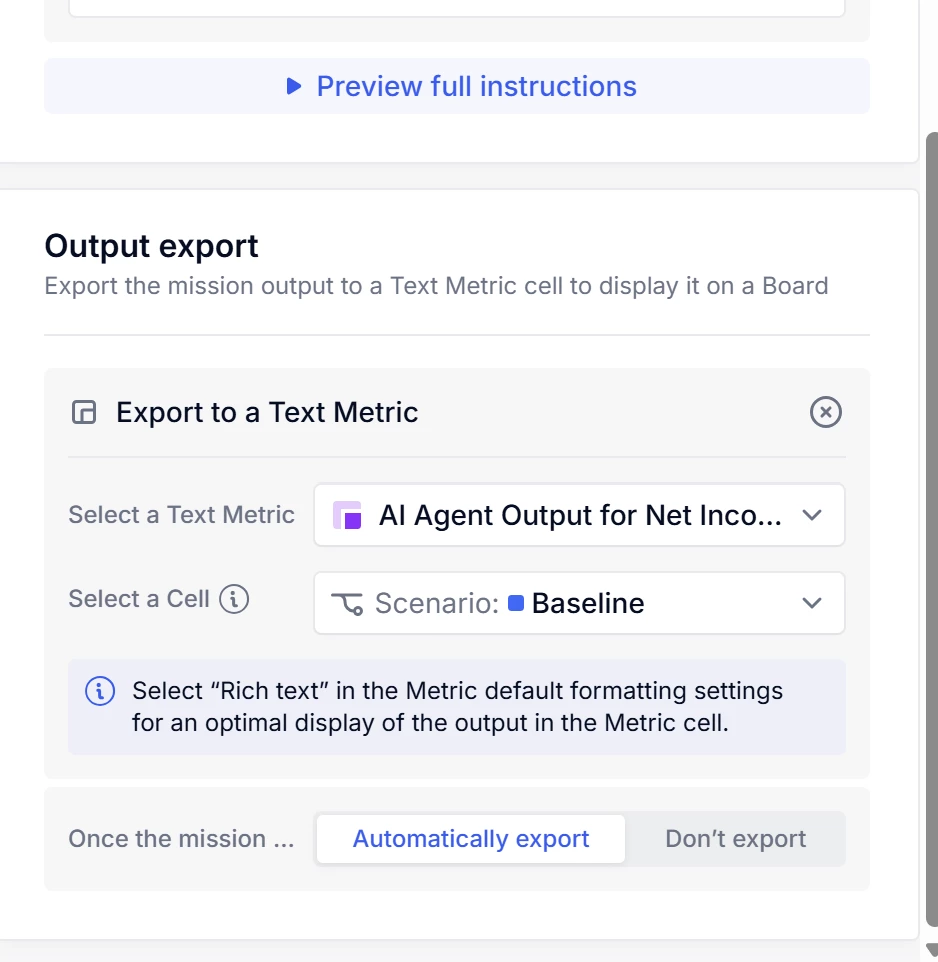Click the Scenario branch icon in cell selector
The height and width of the screenshot is (962, 938).
[347, 603]
